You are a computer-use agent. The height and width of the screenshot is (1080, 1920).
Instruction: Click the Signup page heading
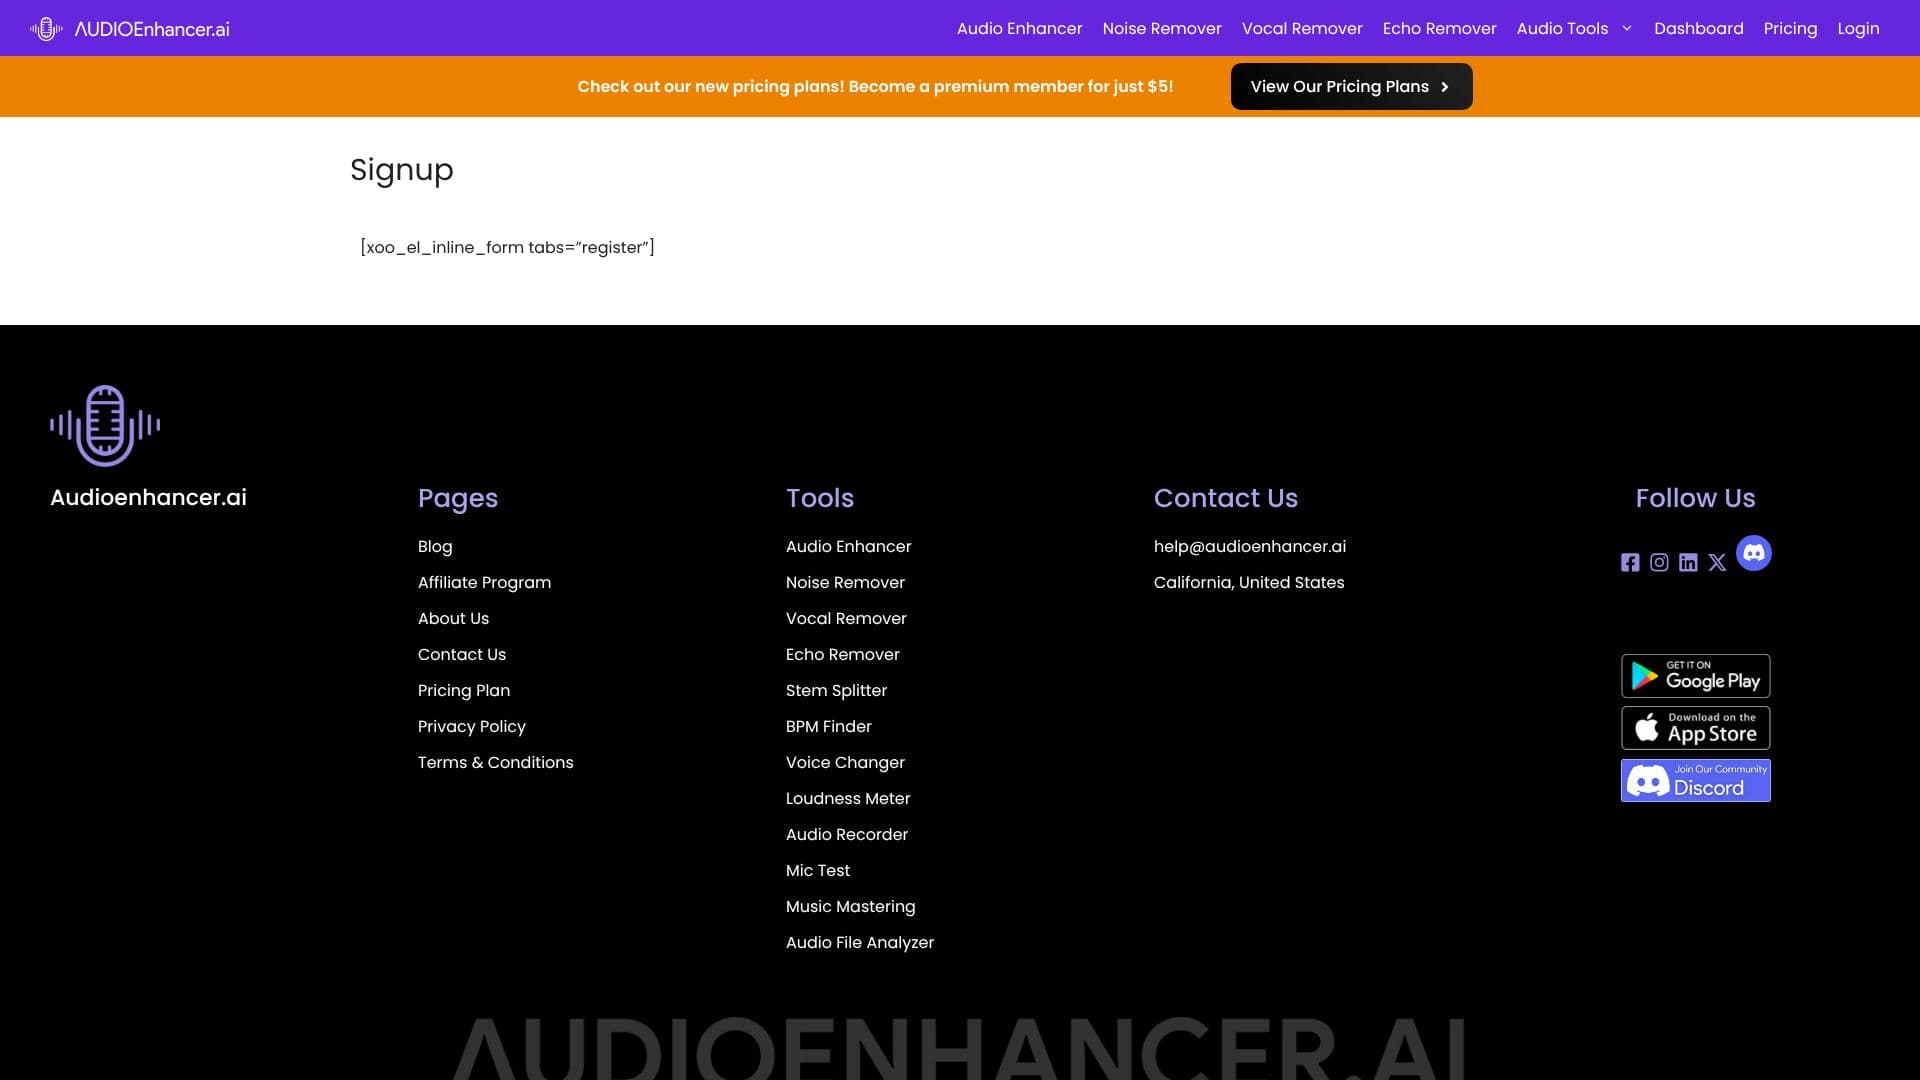[401, 170]
